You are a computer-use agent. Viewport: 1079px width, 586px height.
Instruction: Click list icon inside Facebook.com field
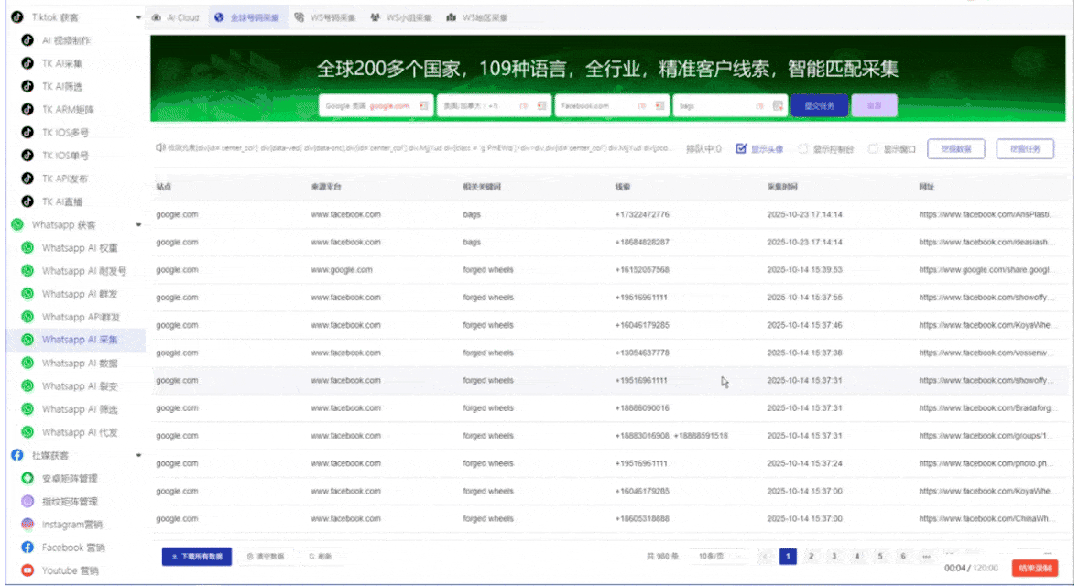659,106
